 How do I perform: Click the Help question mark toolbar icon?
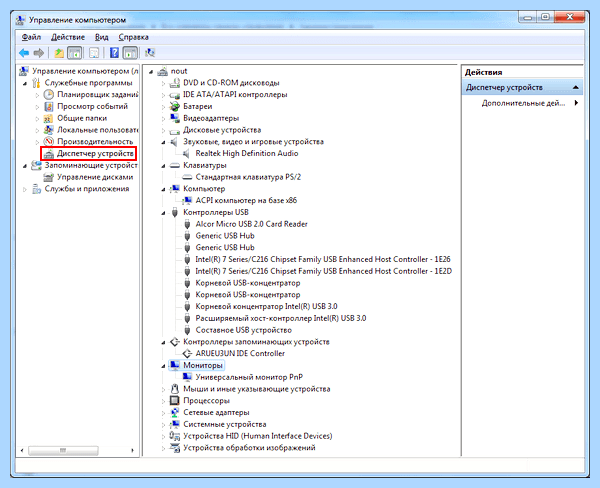pos(114,53)
